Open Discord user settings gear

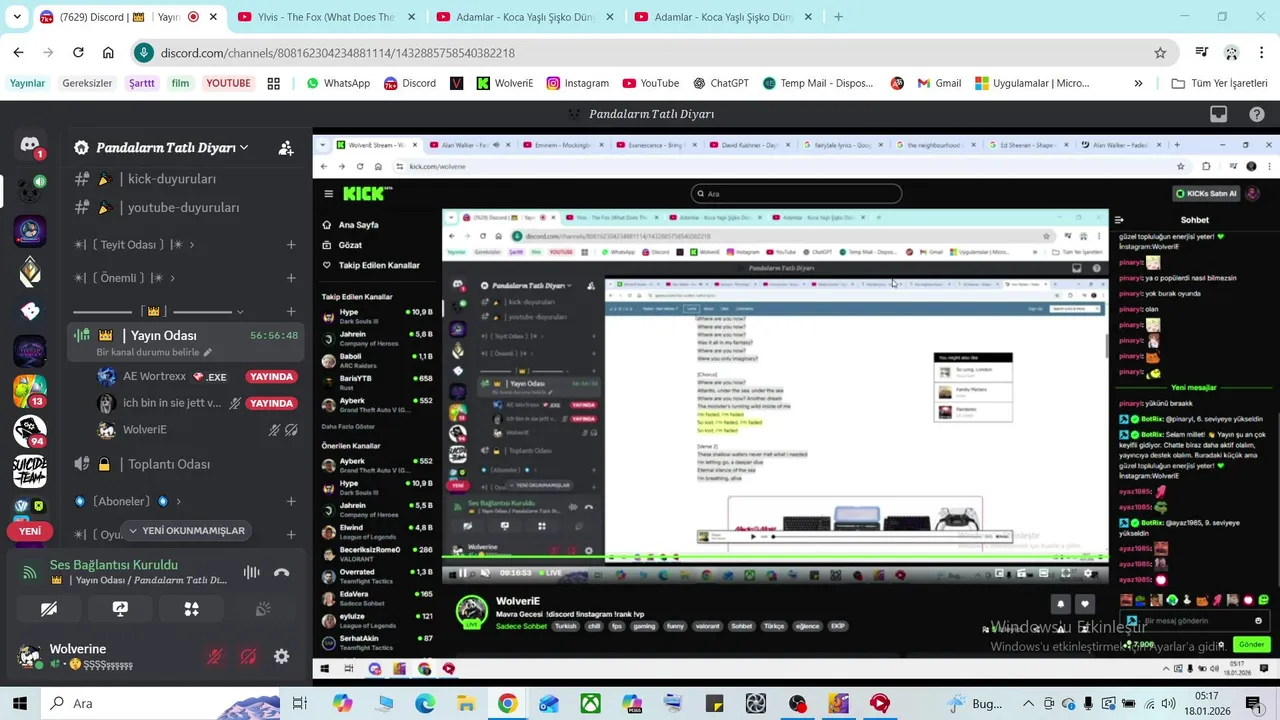click(281, 657)
